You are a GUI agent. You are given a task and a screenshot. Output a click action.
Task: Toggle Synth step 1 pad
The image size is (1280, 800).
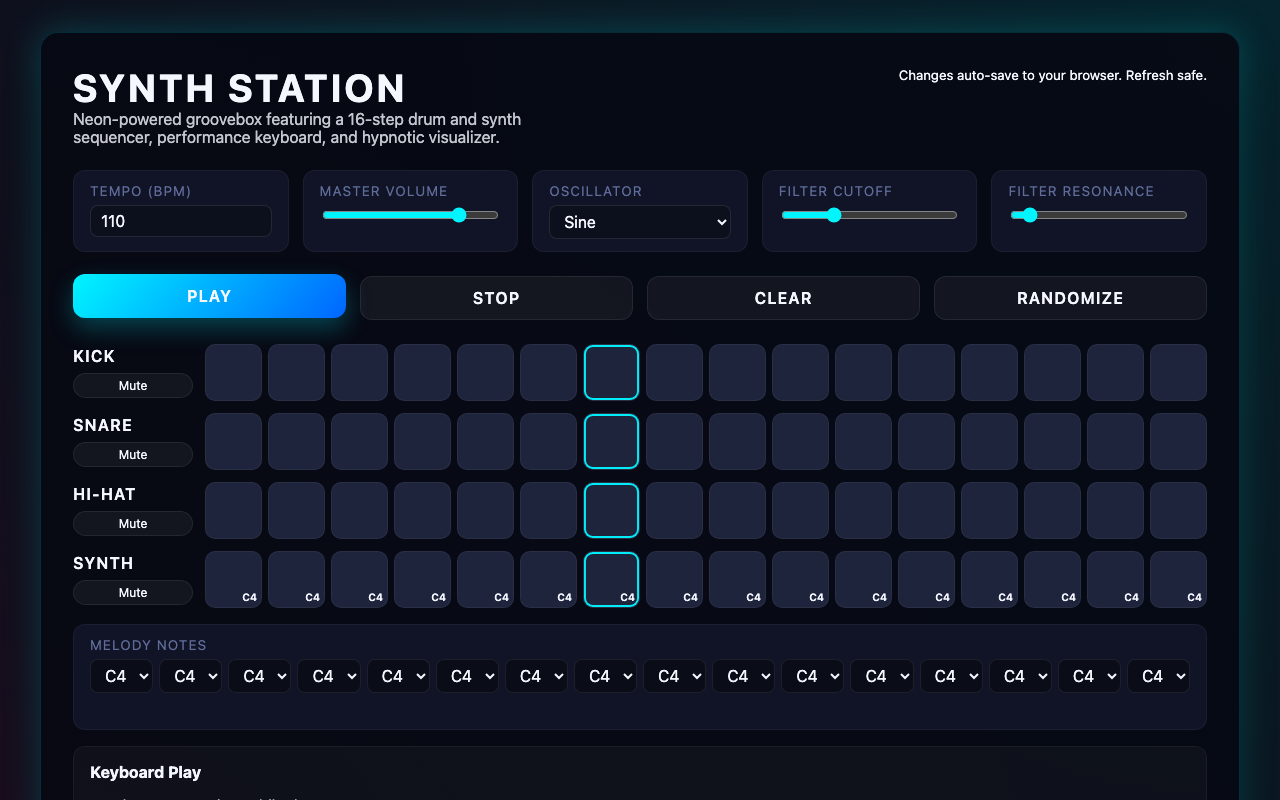[x=234, y=579]
